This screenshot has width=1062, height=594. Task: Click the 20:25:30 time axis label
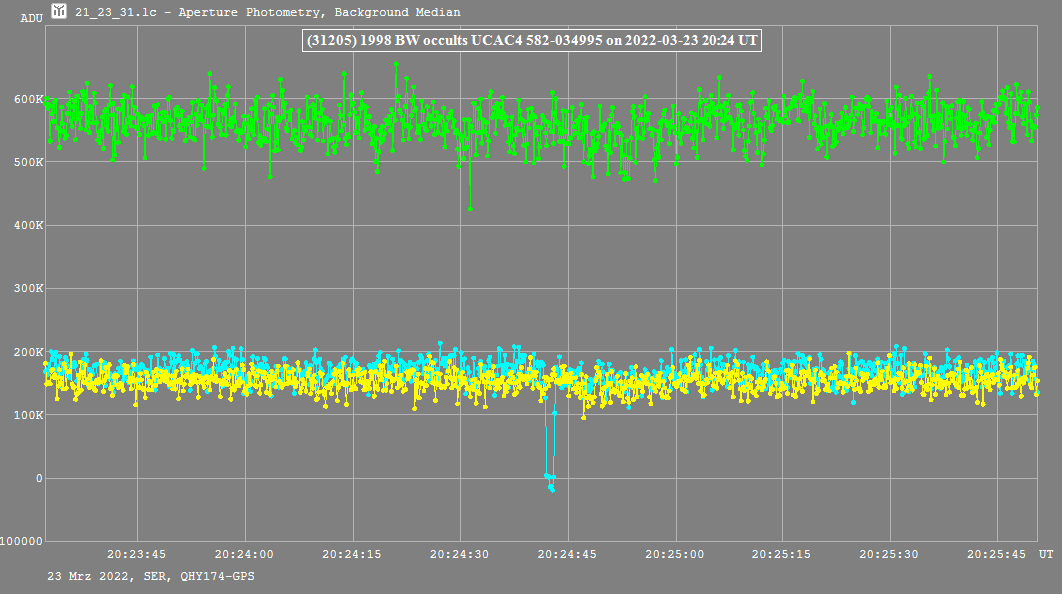coord(890,554)
